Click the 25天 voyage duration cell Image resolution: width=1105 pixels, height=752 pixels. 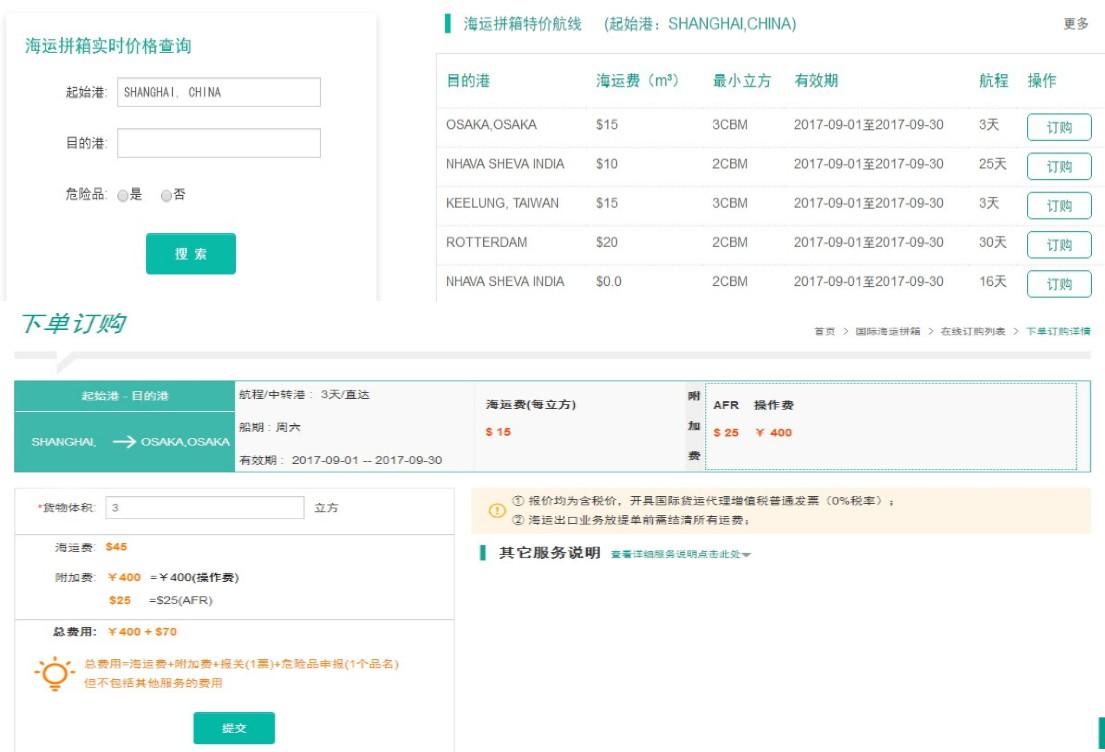click(x=992, y=164)
